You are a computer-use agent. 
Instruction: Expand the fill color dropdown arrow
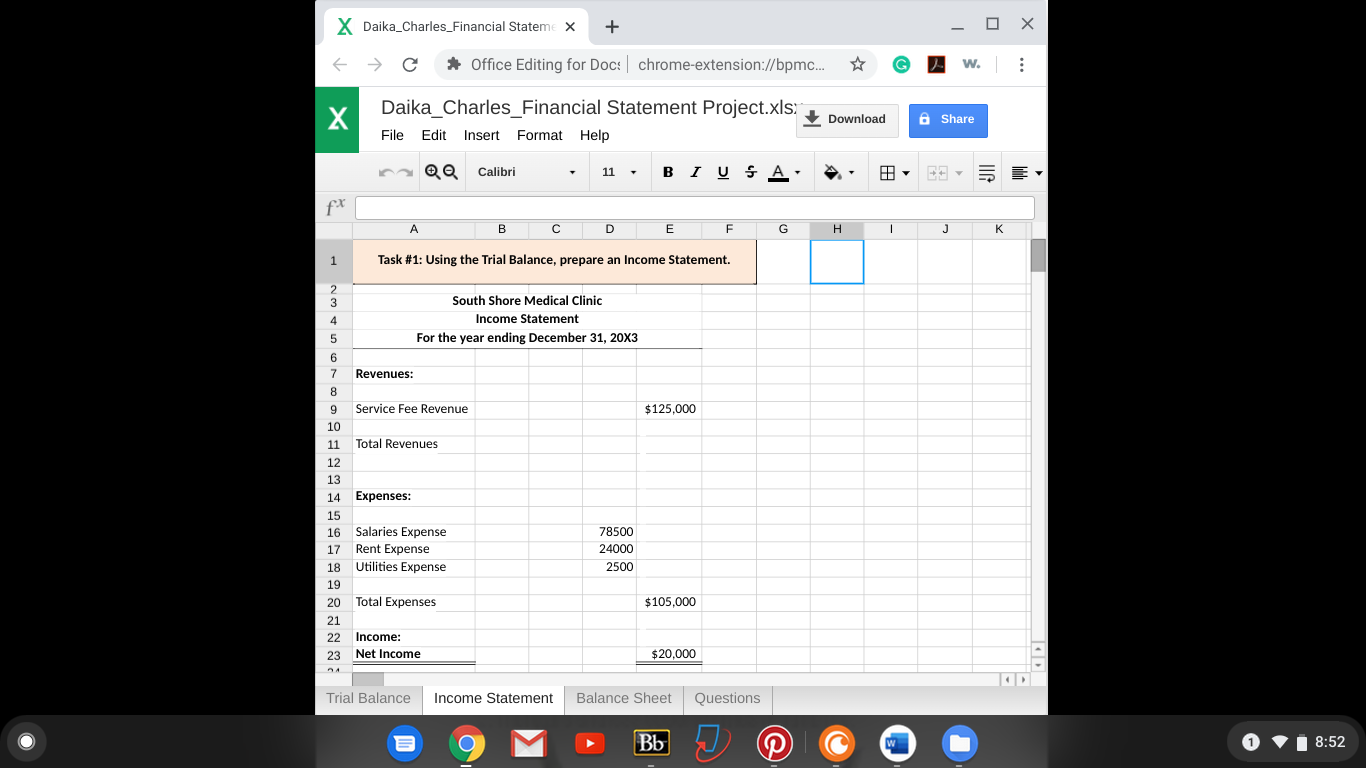click(x=851, y=173)
